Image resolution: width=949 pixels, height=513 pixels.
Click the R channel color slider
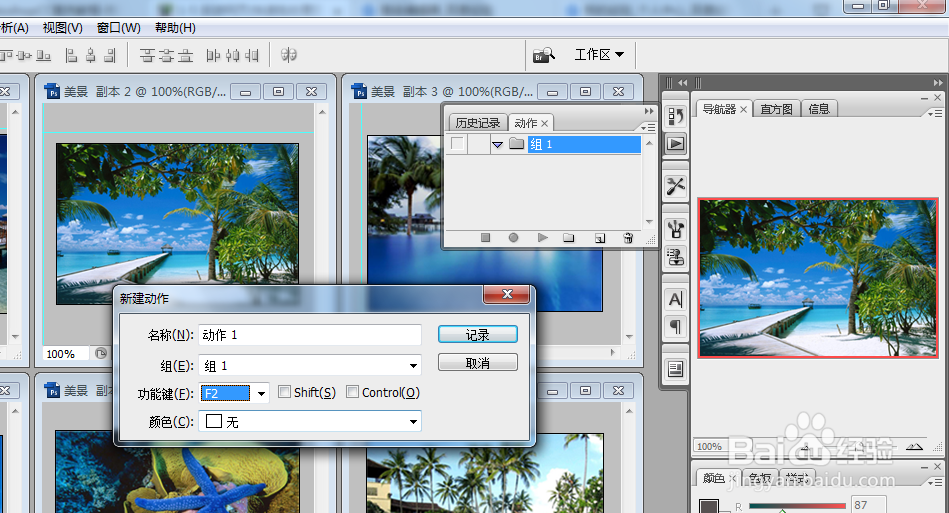point(796,506)
